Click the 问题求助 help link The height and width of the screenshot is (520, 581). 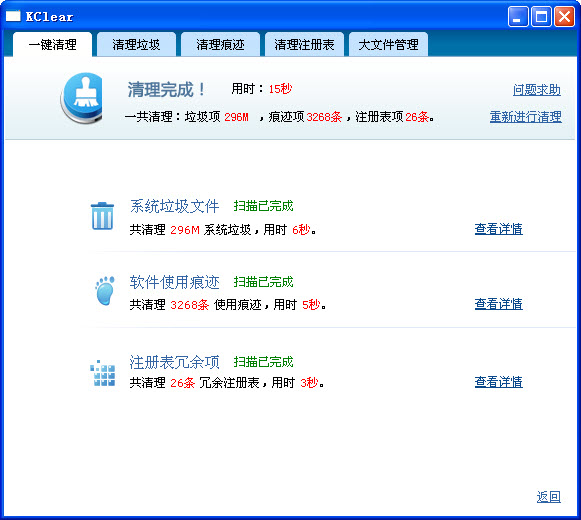[537, 90]
